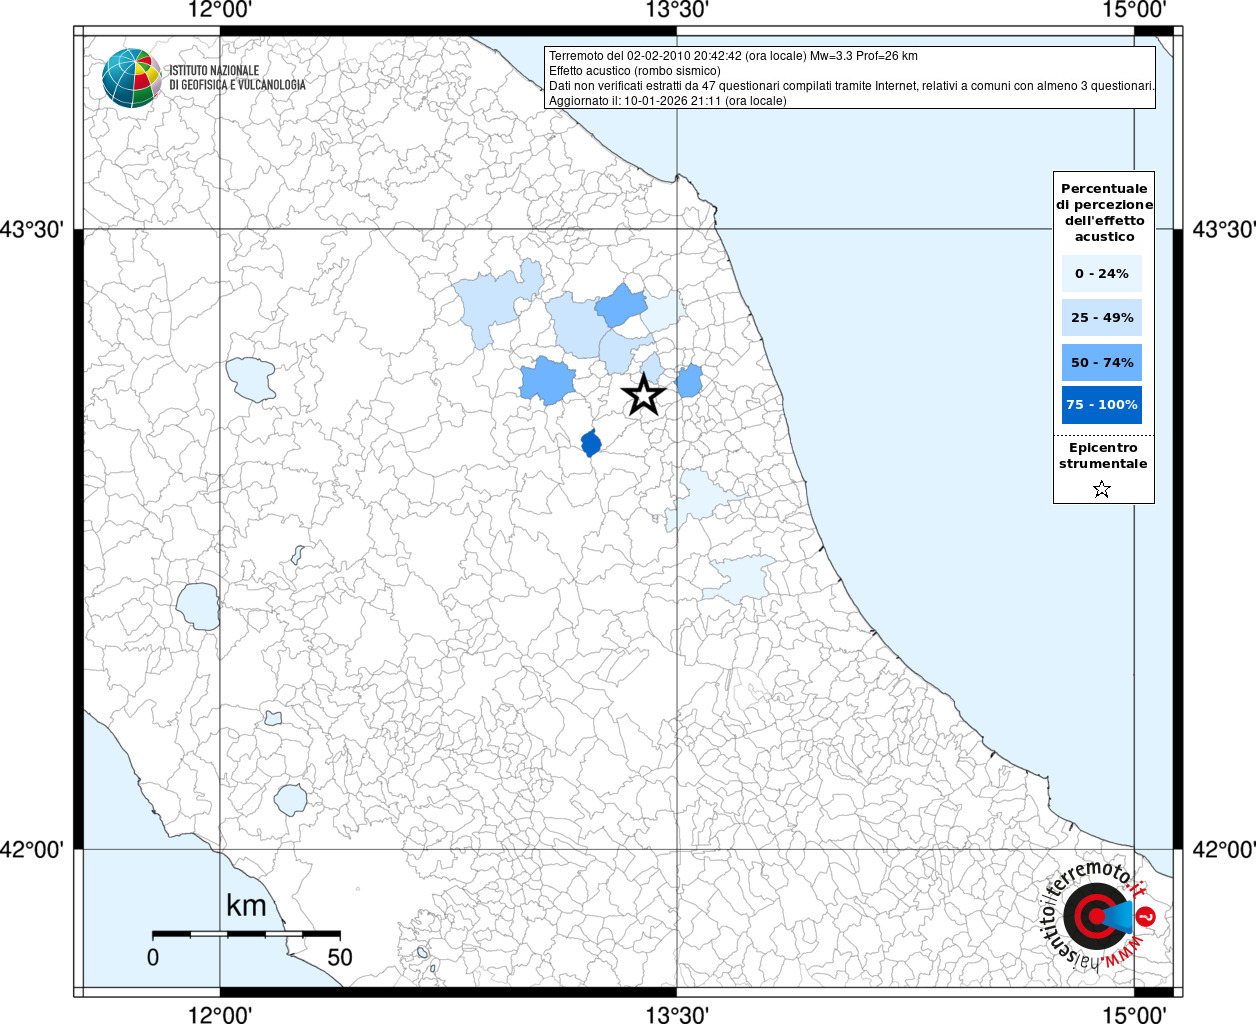Click the red target haisentitoilterremoto logo
Image resolution: width=1256 pixels, height=1024 pixels.
click(x=1096, y=917)
